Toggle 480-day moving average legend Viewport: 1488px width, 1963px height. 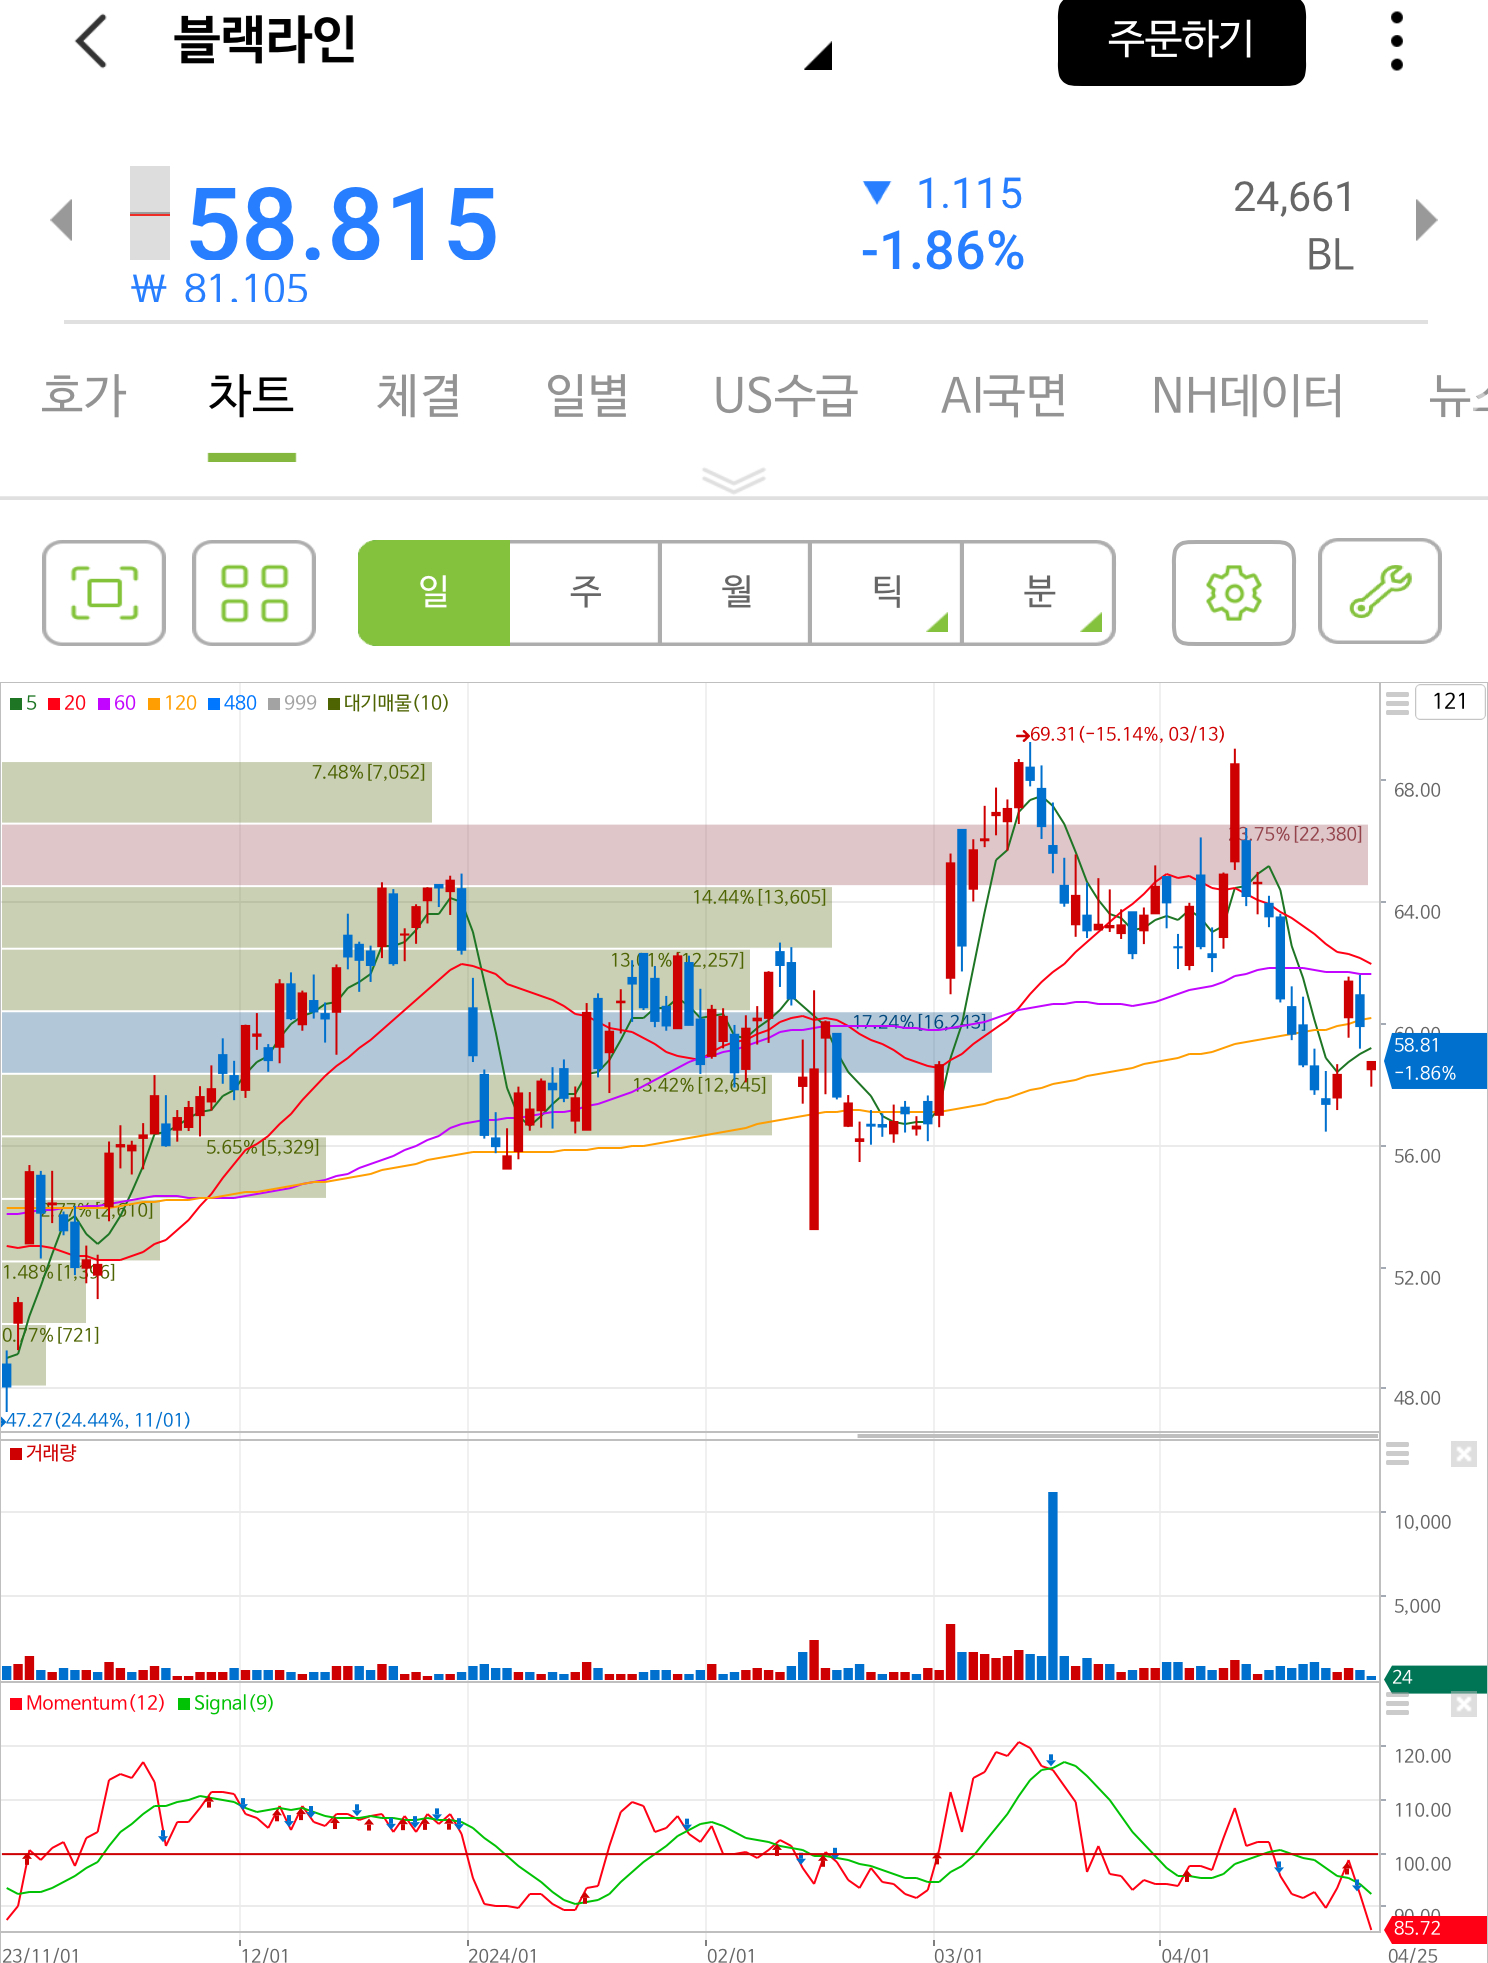(232, 703)
